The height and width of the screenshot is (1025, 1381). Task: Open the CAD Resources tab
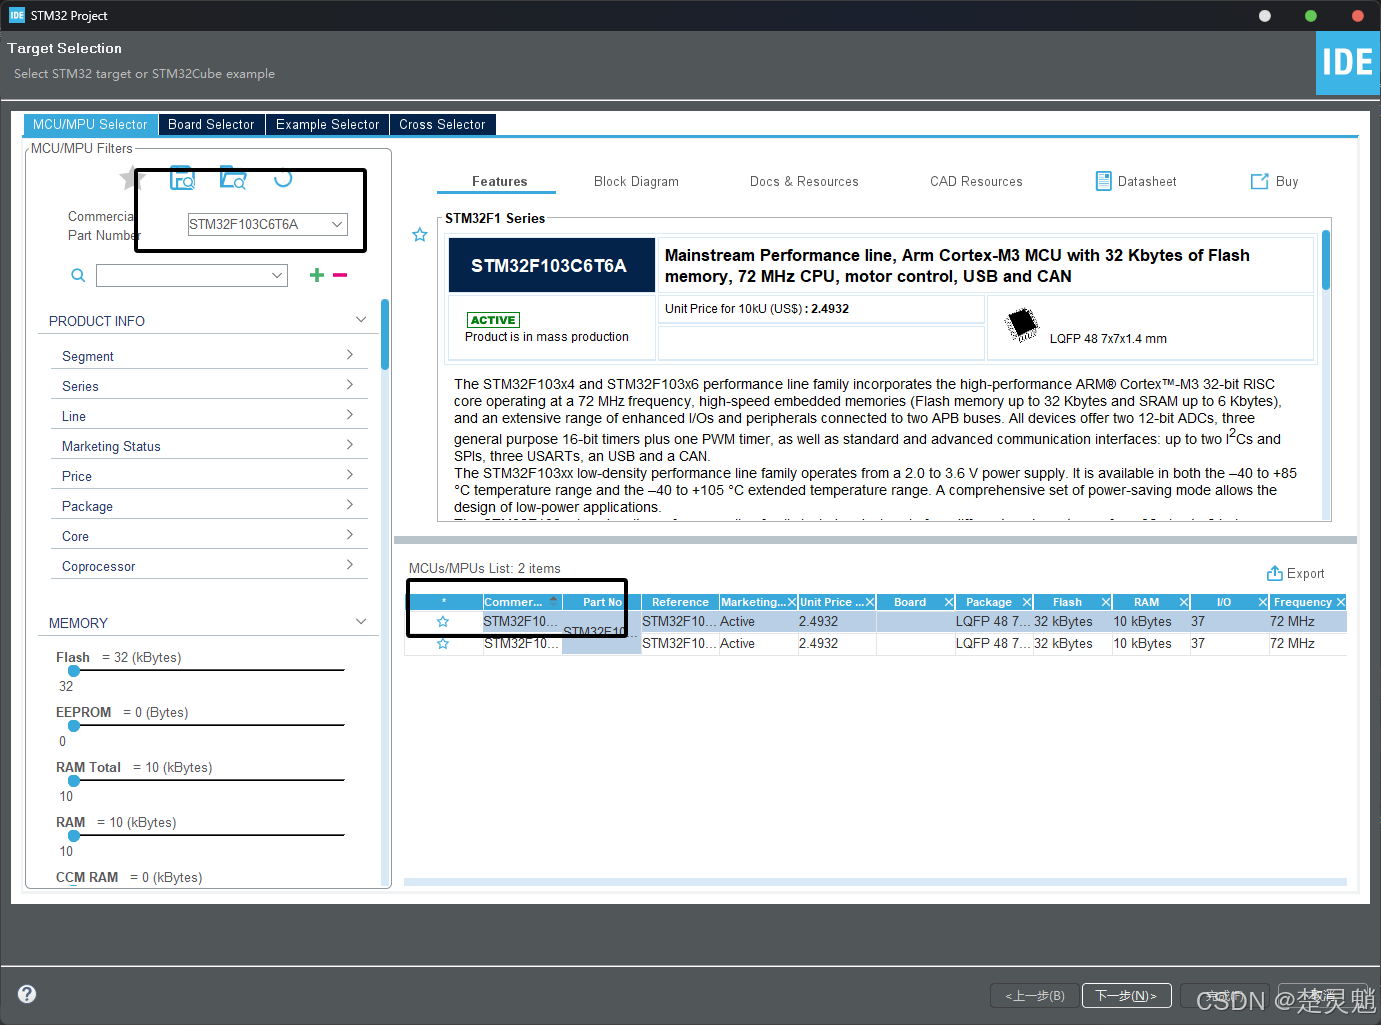(x=976, y=181)
